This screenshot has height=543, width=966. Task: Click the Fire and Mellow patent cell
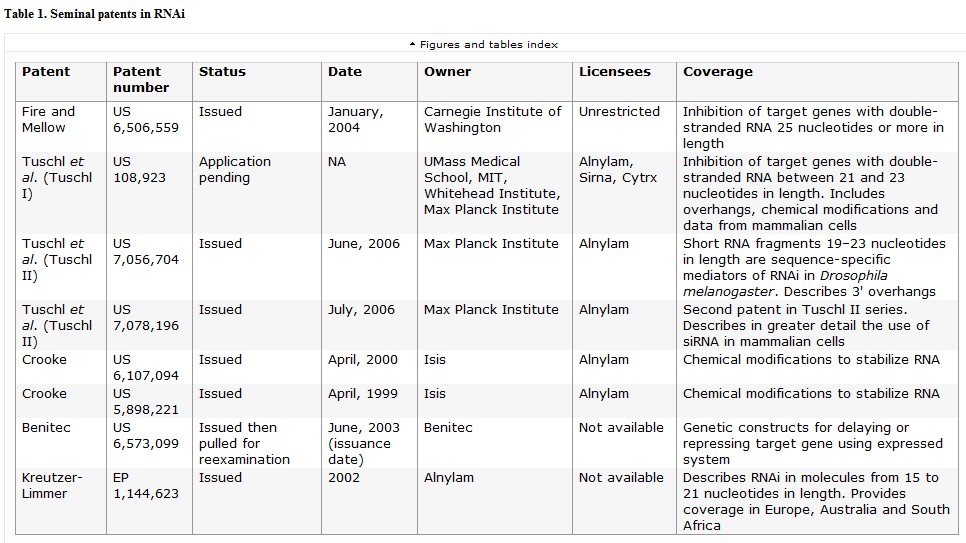click(48, 119)
